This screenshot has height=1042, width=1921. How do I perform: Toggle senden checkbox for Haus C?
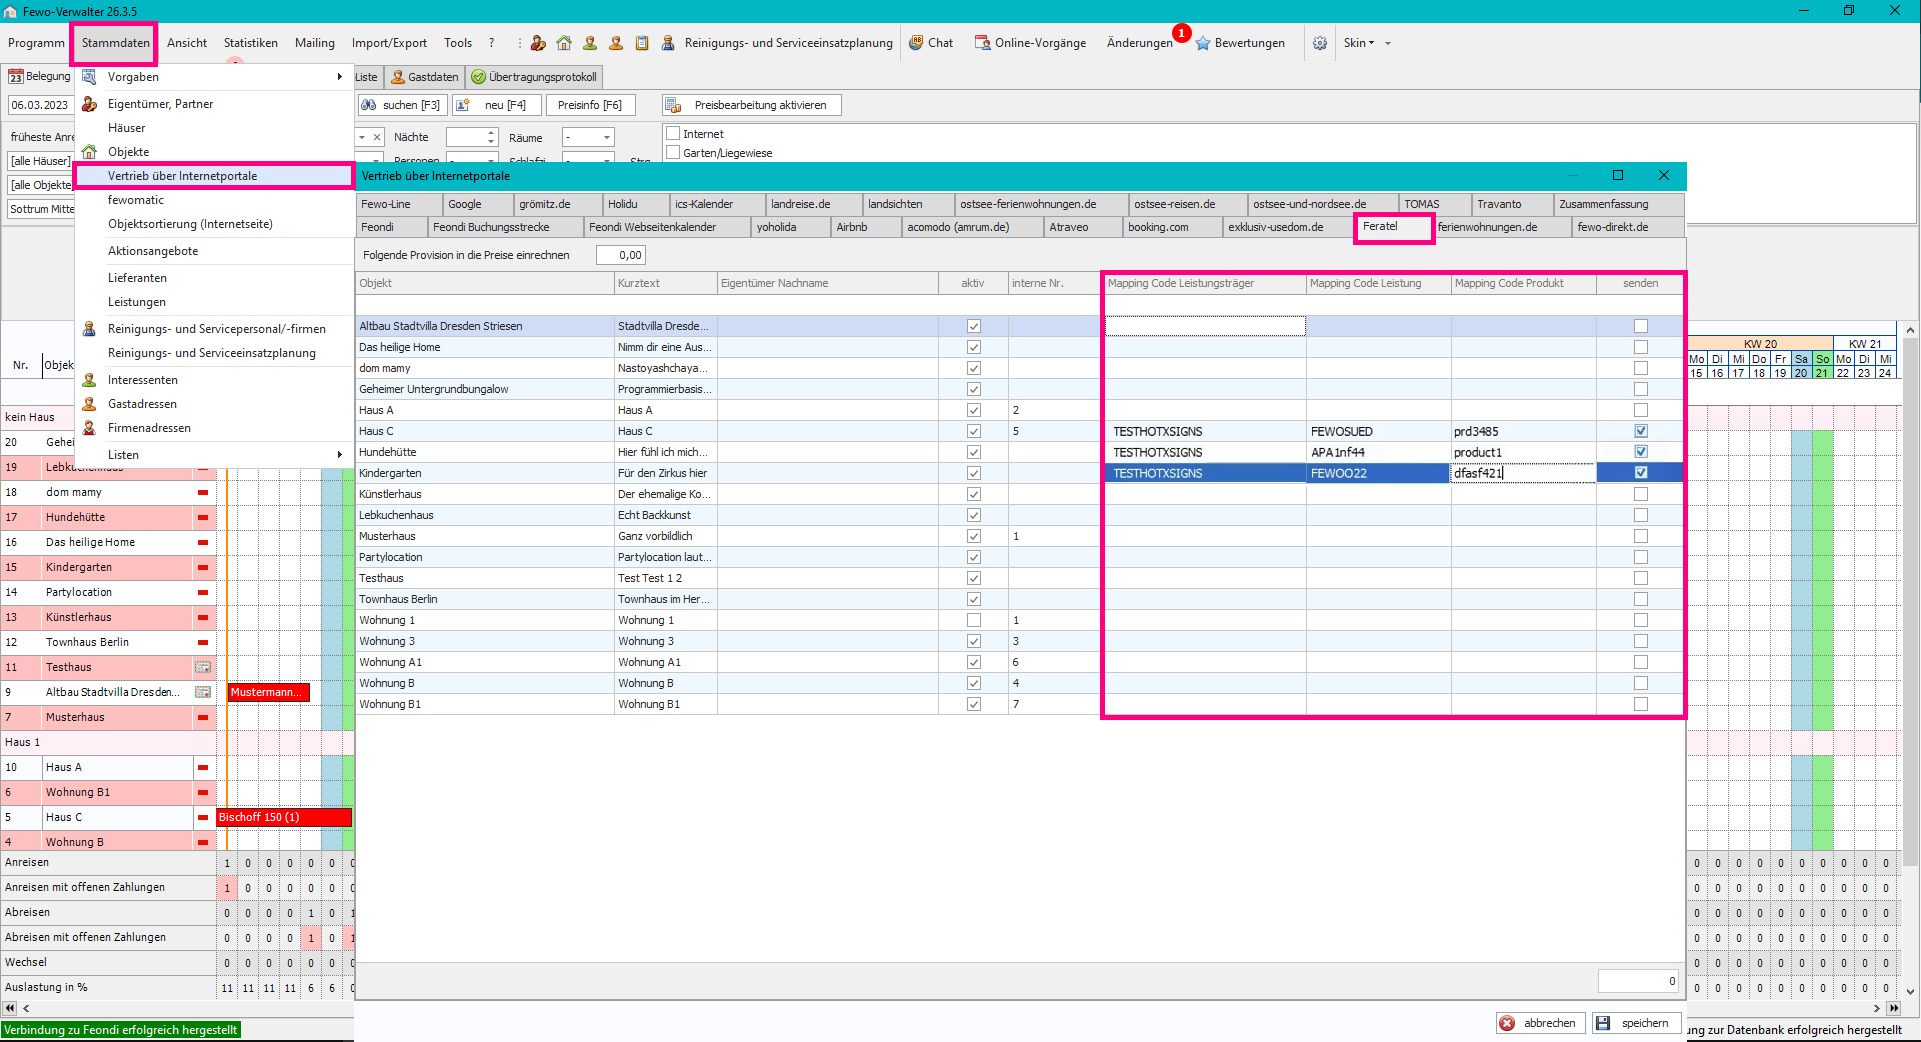(1640, 431)
